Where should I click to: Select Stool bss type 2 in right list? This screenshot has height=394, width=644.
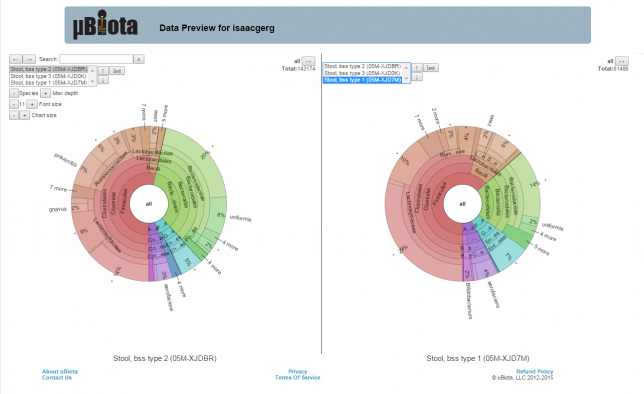click(362, 66)
